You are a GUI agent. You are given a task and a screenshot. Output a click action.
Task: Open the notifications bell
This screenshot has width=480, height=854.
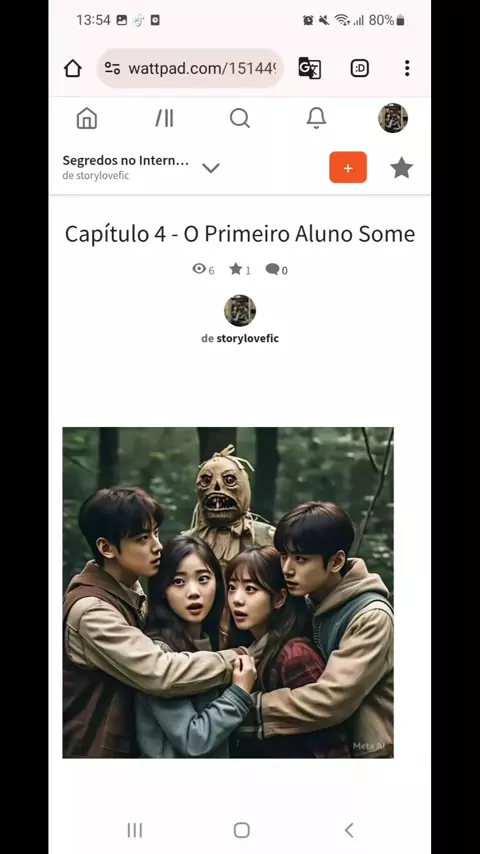(x=316, y=118)
